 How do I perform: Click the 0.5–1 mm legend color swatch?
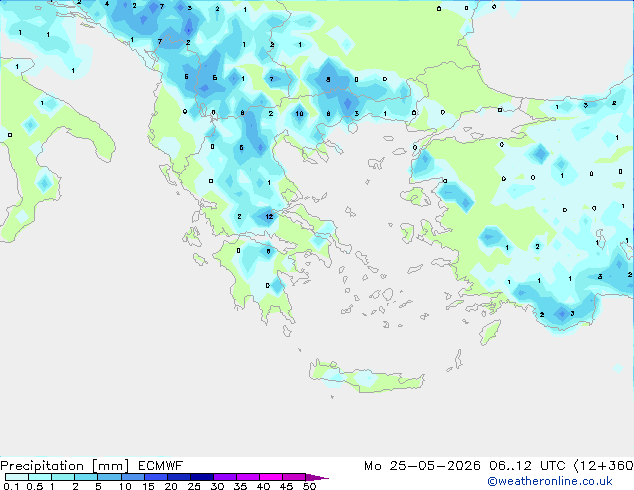click(40, 477)
